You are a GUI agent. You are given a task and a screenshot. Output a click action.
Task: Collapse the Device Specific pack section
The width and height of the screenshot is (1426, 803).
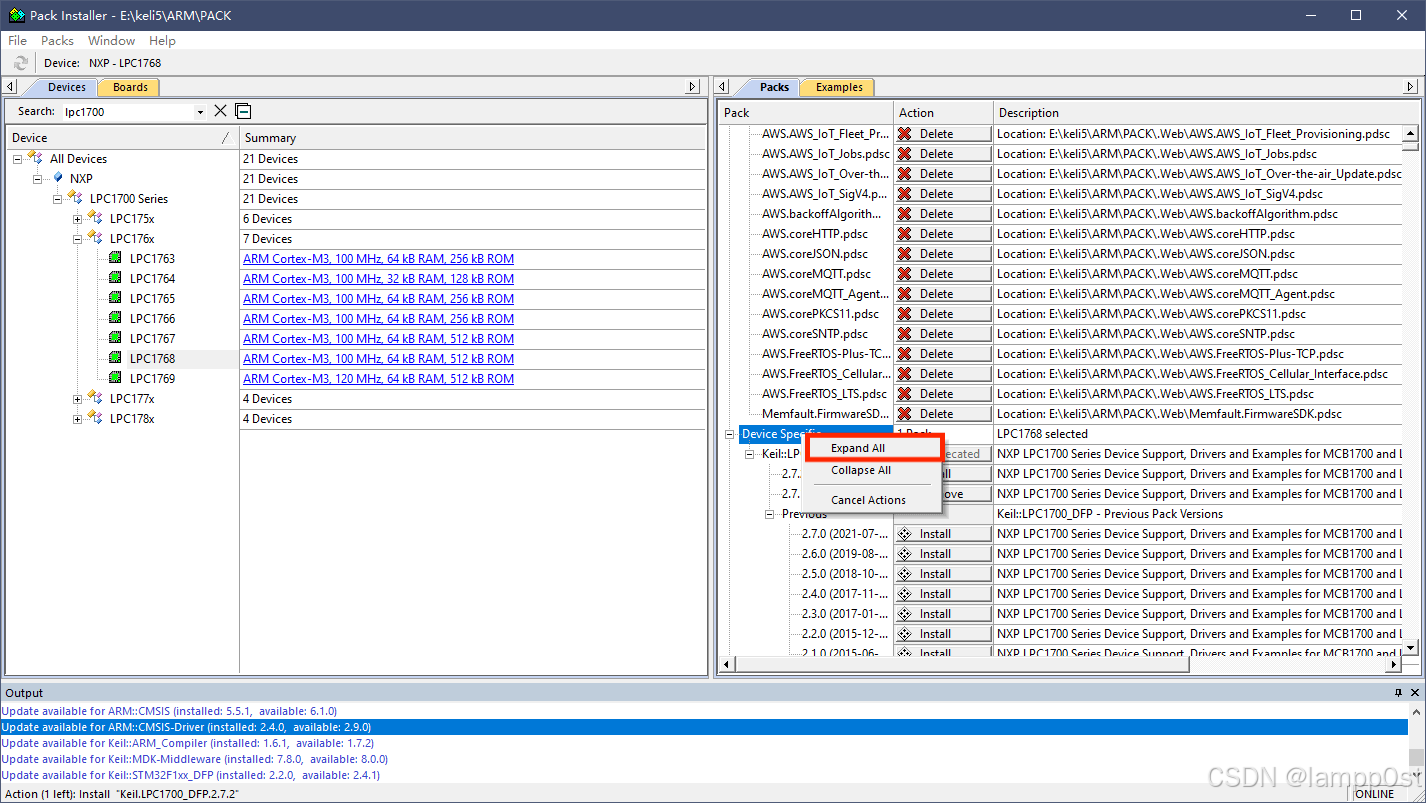[x=730, y=434]
